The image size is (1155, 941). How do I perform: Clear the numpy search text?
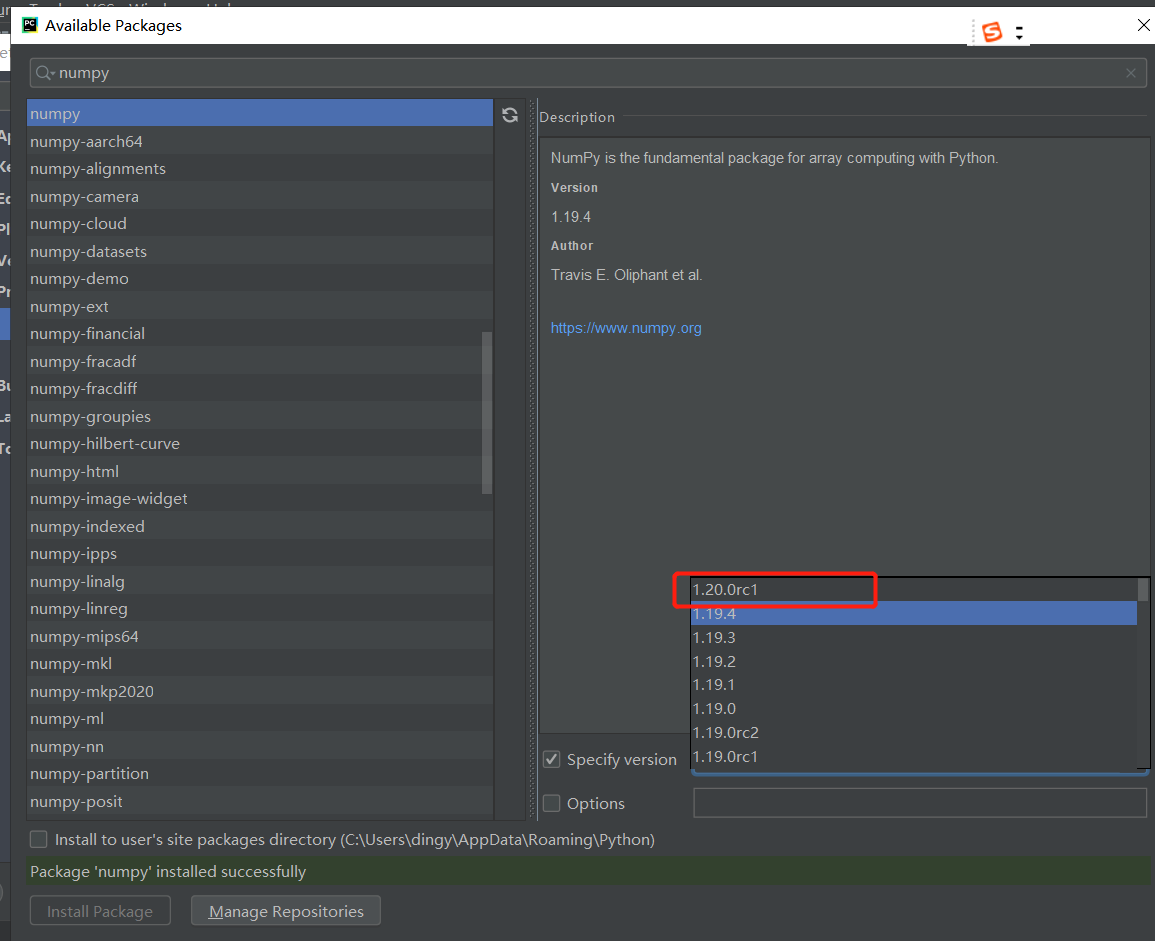click(1131, 73)
